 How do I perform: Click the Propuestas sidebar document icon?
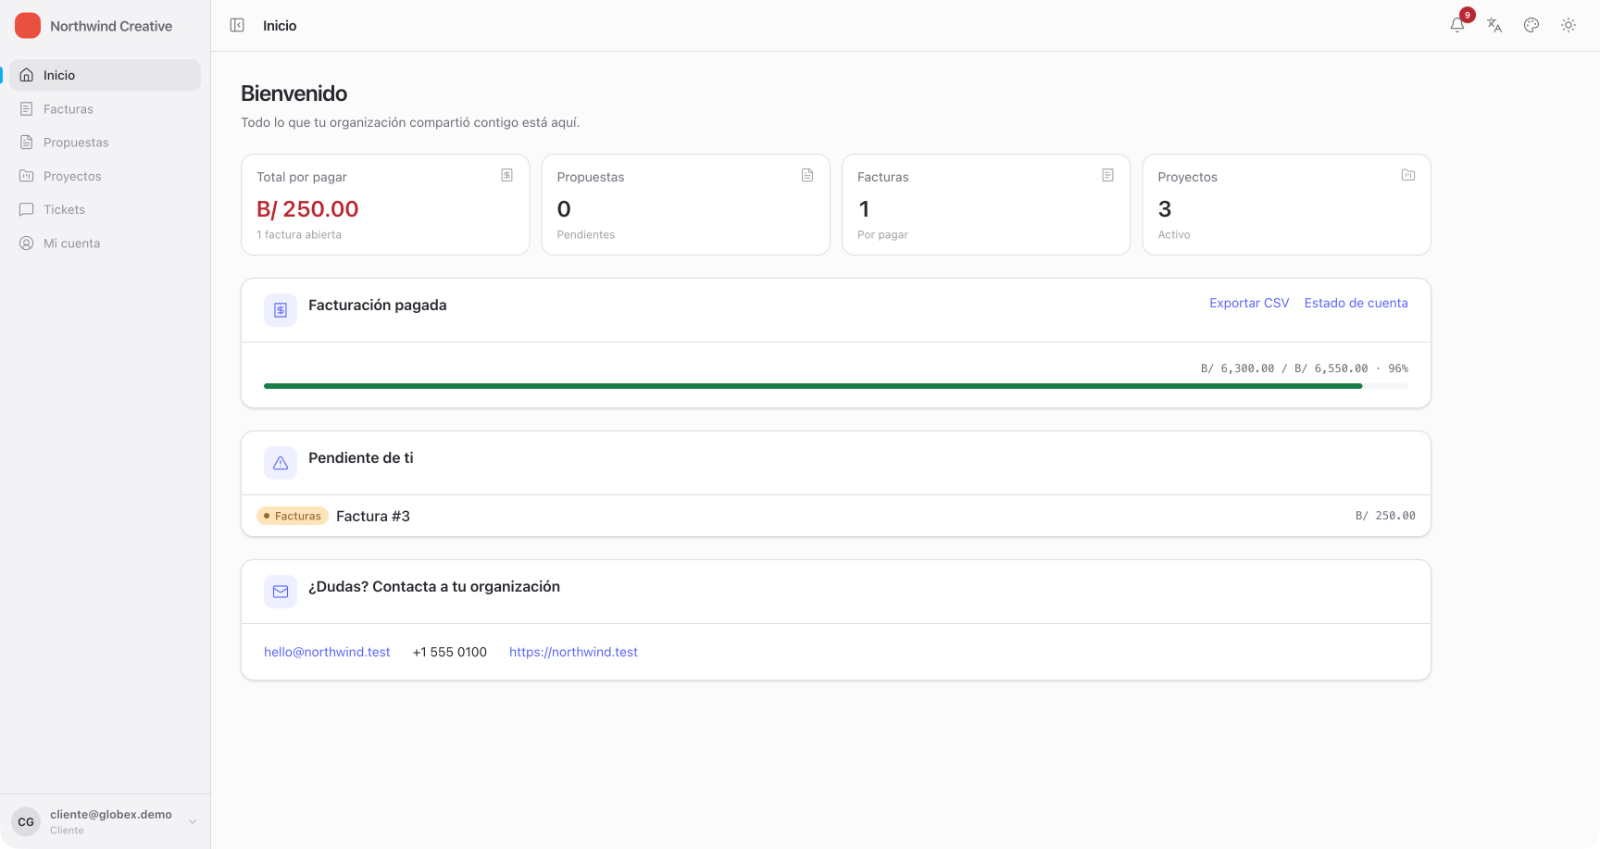tap(27, 142)
